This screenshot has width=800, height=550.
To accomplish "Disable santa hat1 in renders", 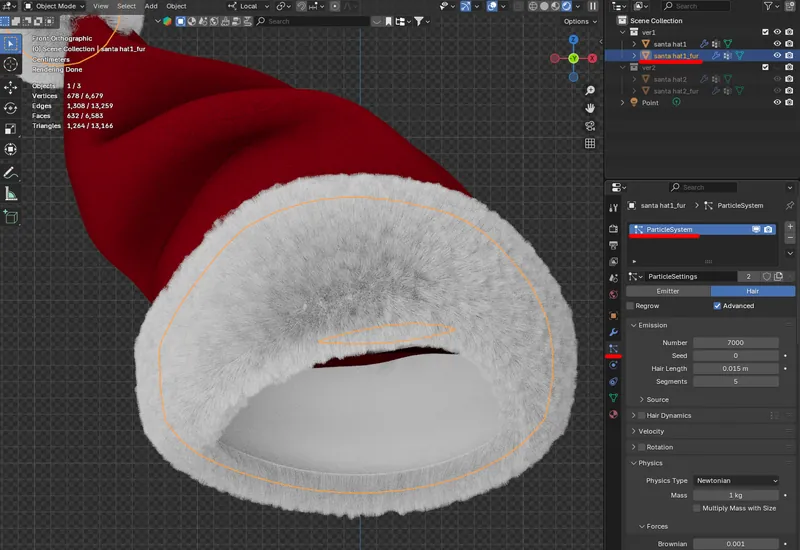I will pyautogui.click(x=789, y=43).
